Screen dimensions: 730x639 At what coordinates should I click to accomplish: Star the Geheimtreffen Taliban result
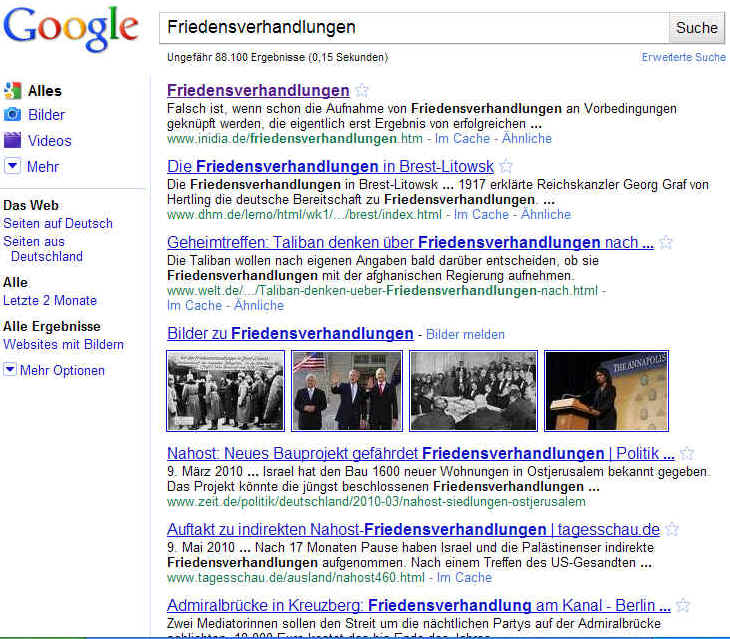pyautogui.click(x=666, y=242)
